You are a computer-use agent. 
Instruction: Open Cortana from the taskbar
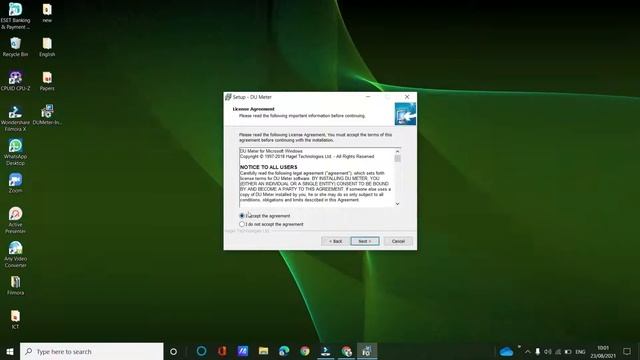coord(201,351)
